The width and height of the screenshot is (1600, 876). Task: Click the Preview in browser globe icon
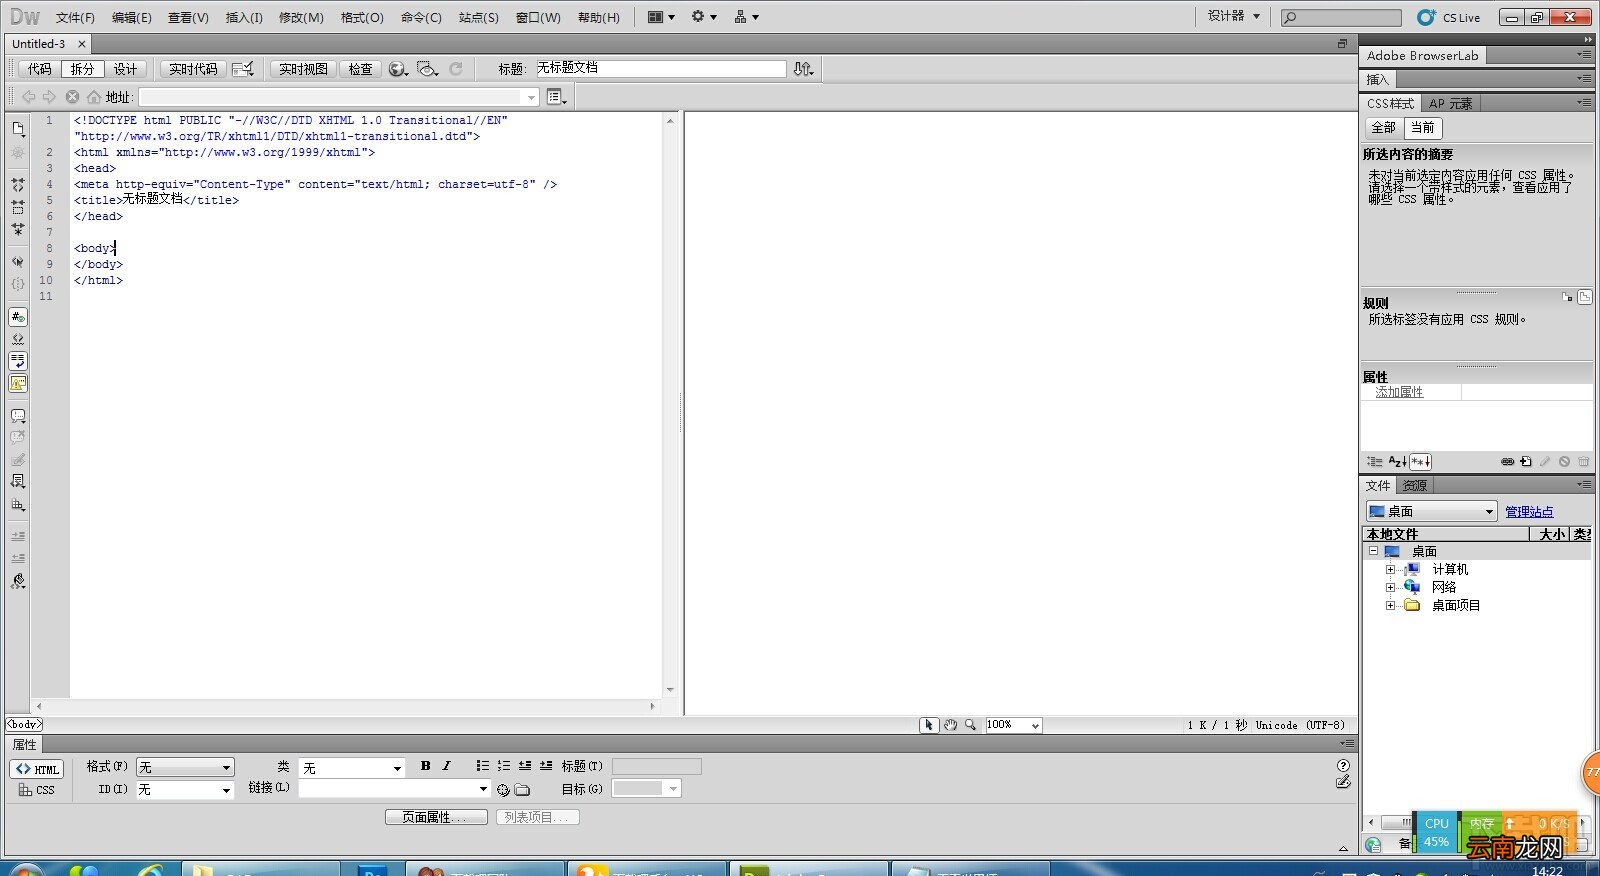[398, 69]
